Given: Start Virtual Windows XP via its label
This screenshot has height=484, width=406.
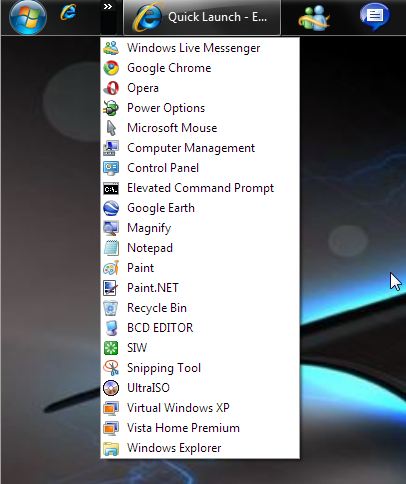Looking at the screenshot, I should 178,408.
